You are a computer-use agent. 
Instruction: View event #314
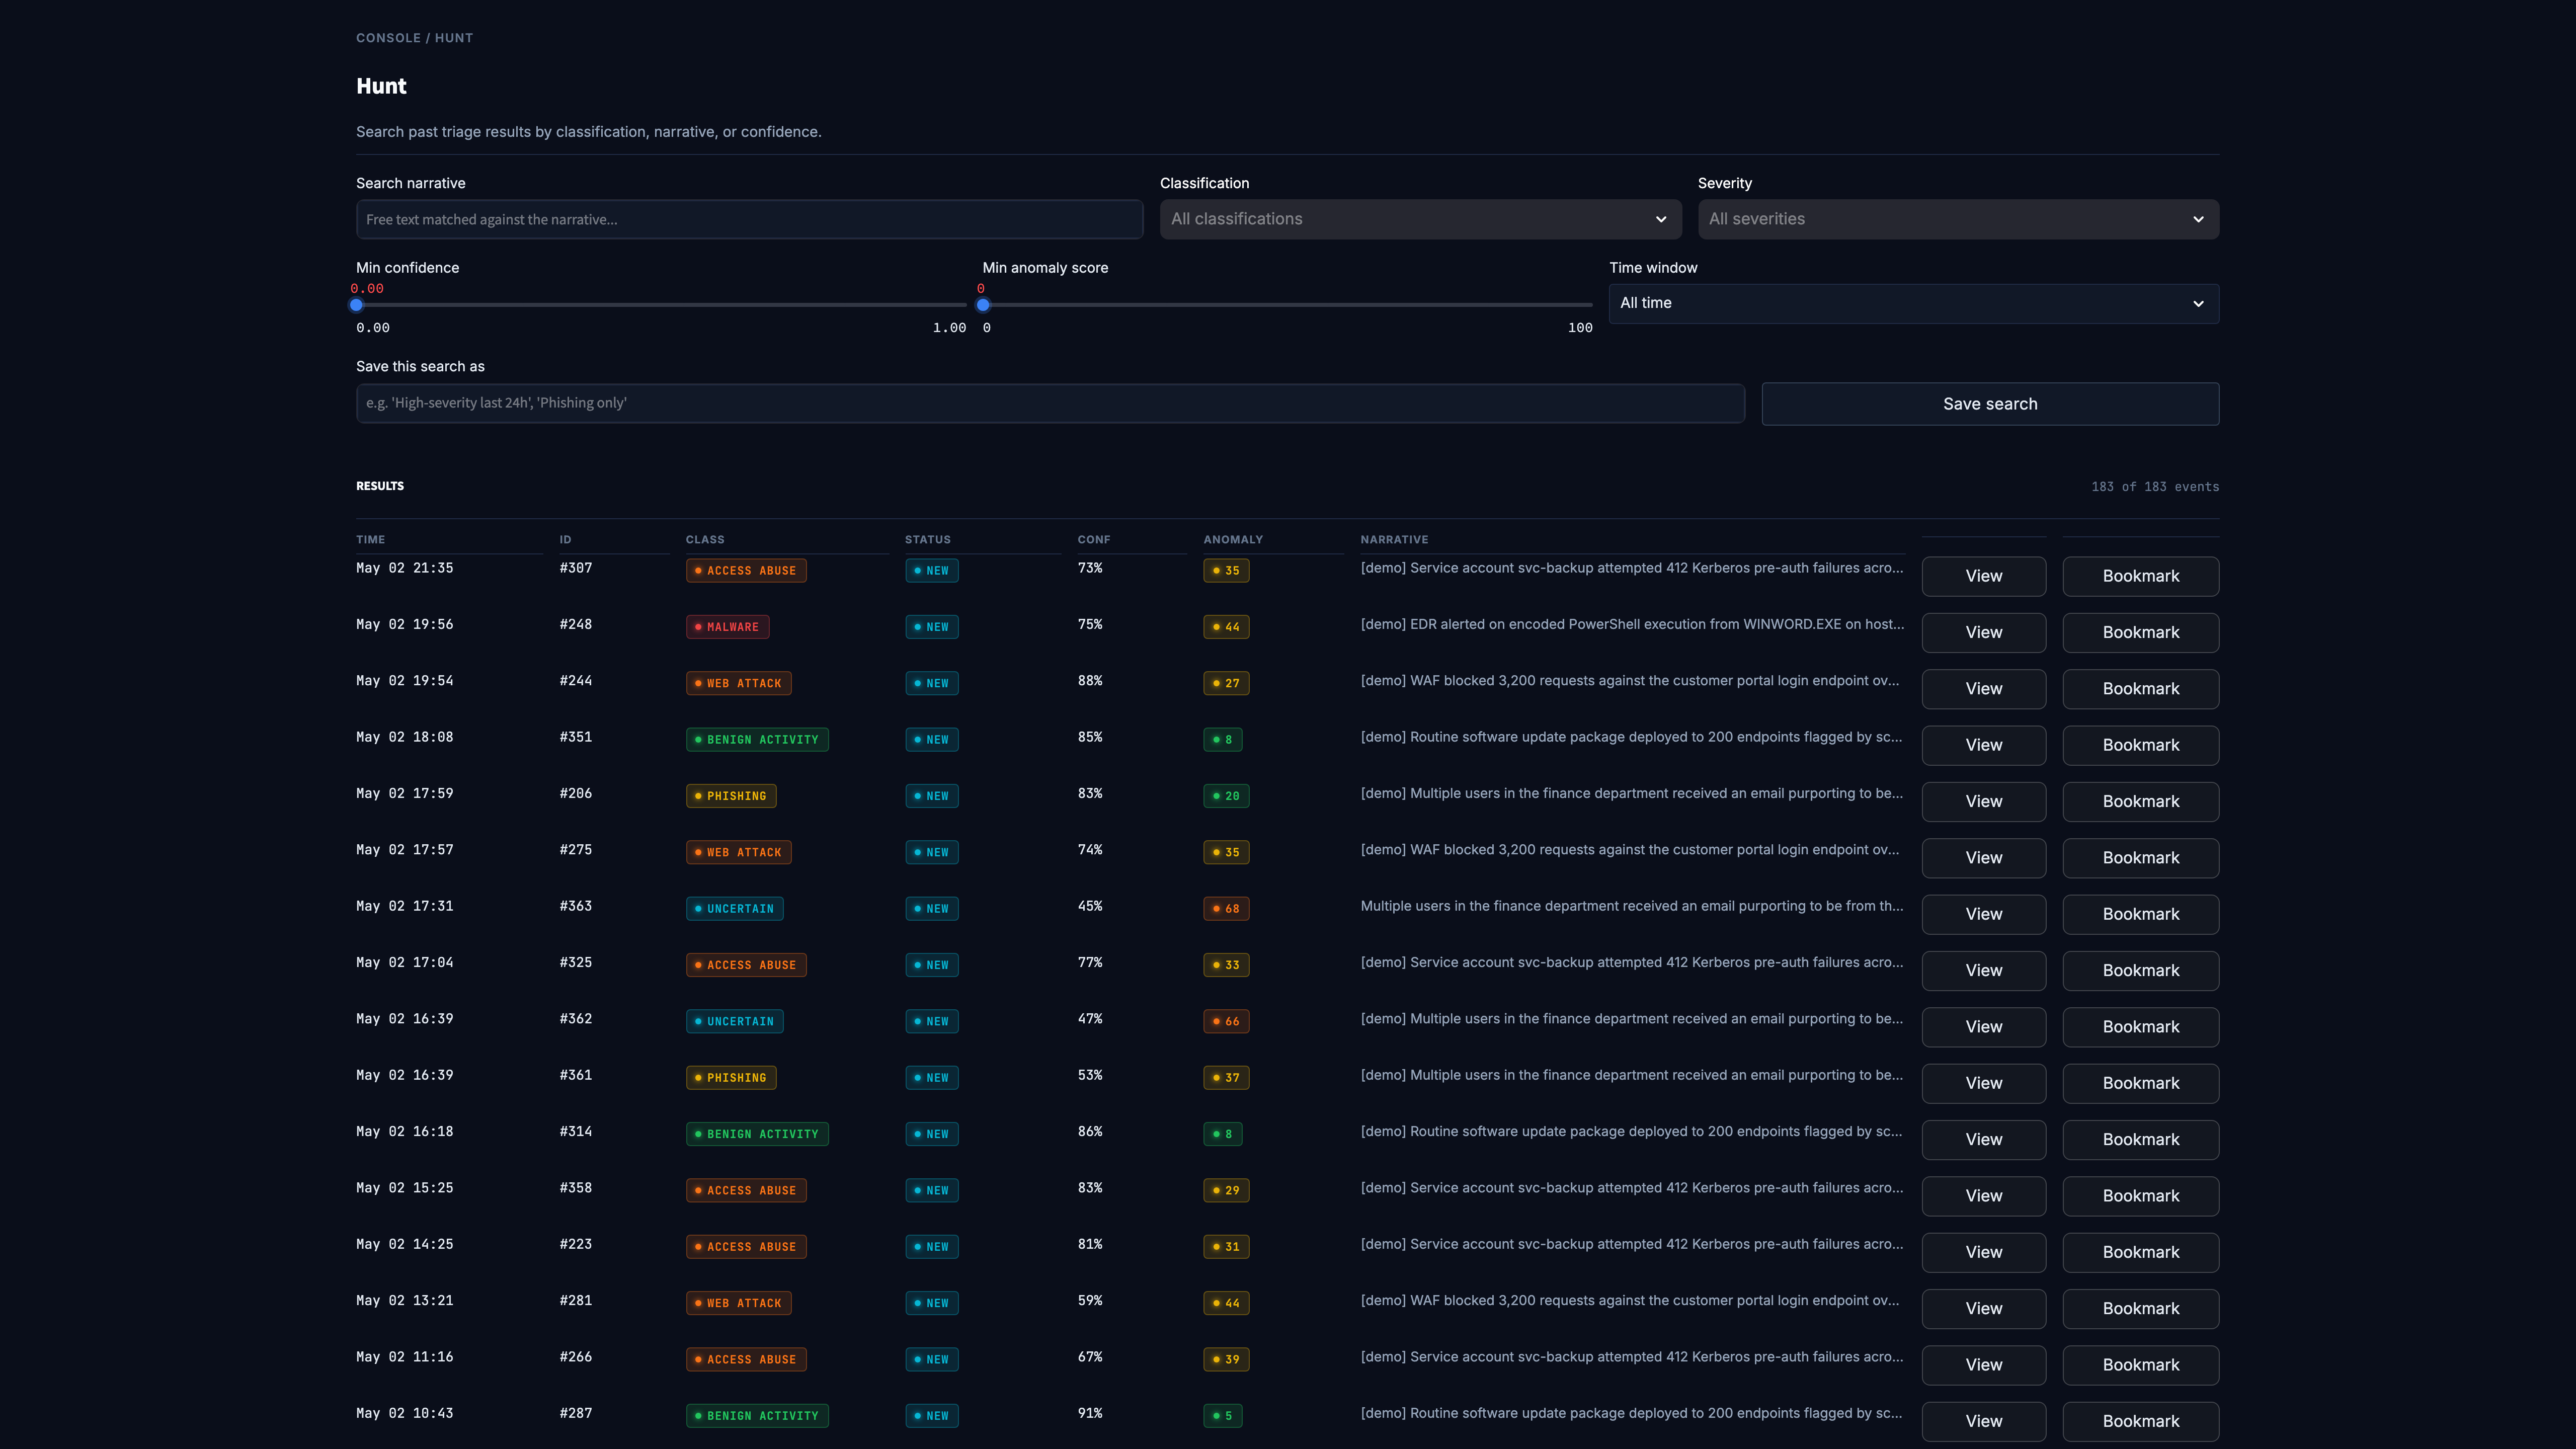point(1984,1140)
